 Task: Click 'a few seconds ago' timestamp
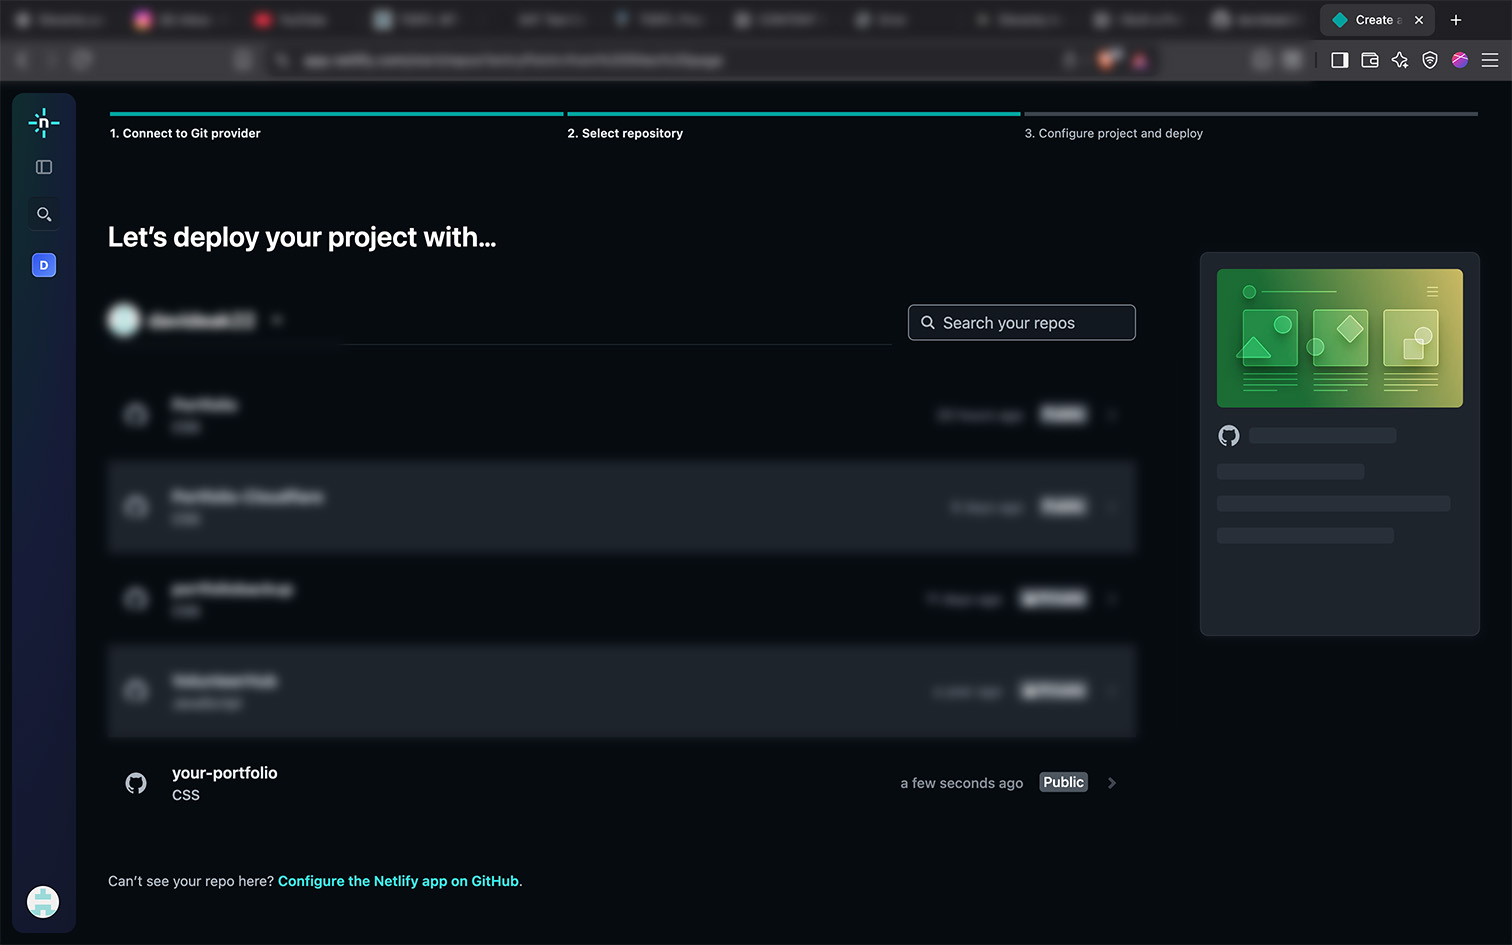[x=962, y=783]
